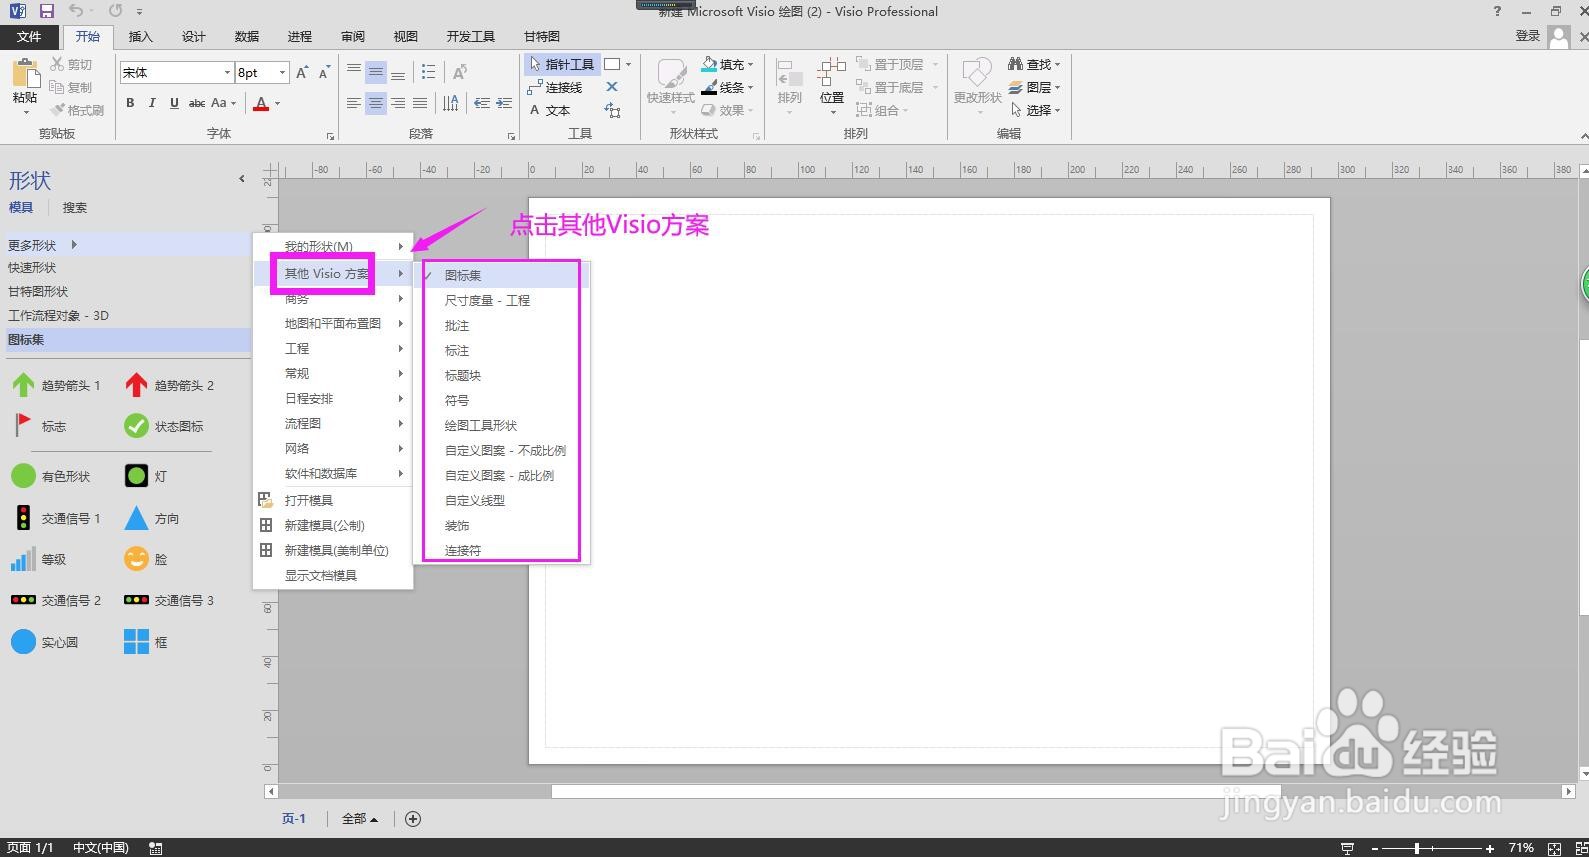1589x857 pixels.
Task: Open the File (文件) tab
Action: click(29, 36)
